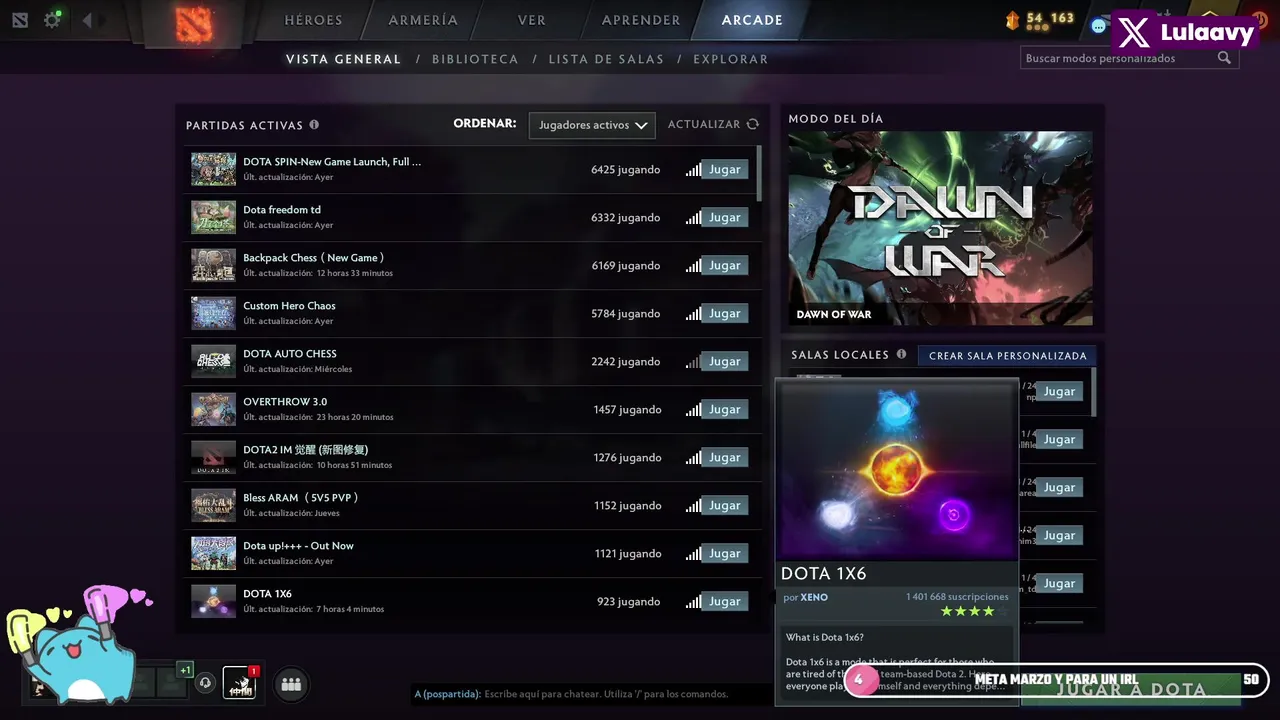The height and width of the screenshot is (720, 1280).
Task: Click the gold shards currency icon
Action: (1012, 20)
